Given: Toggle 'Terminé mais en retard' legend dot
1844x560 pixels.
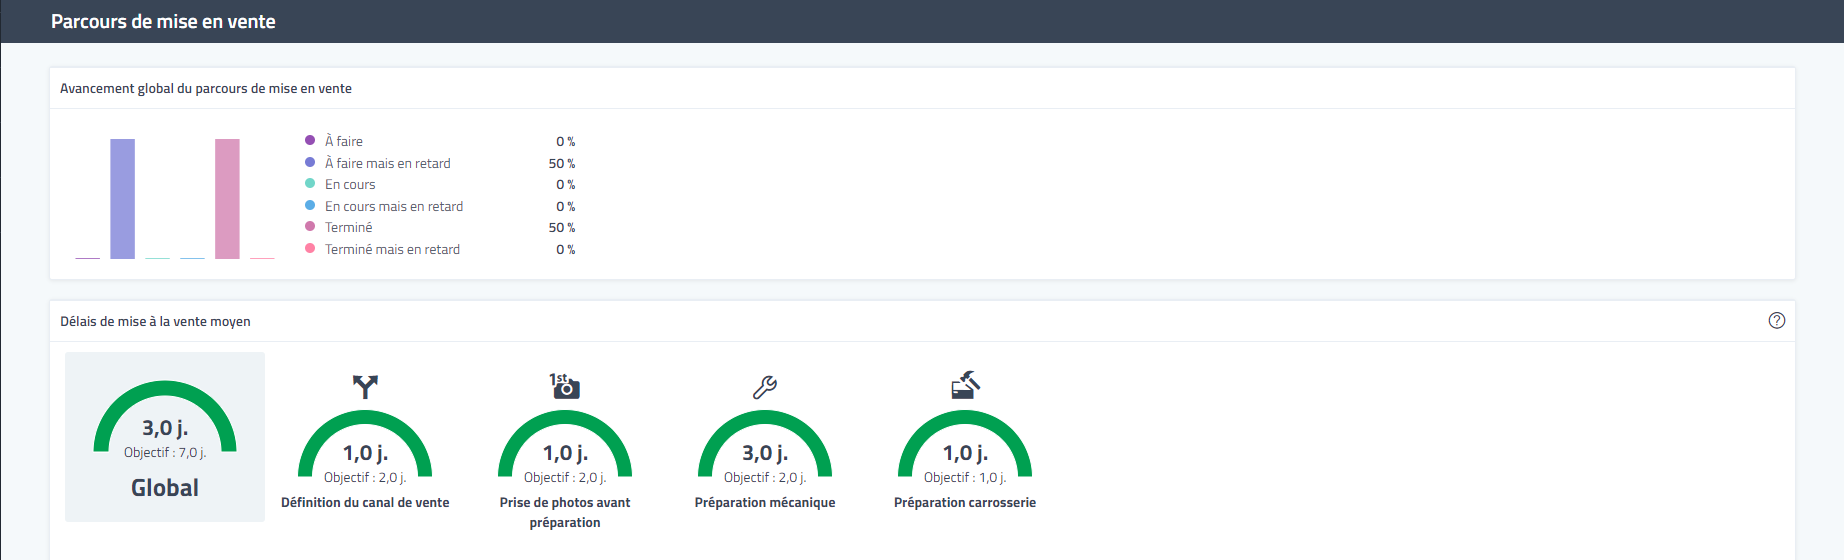Looking at the screenshot, I should pos(310,248).
